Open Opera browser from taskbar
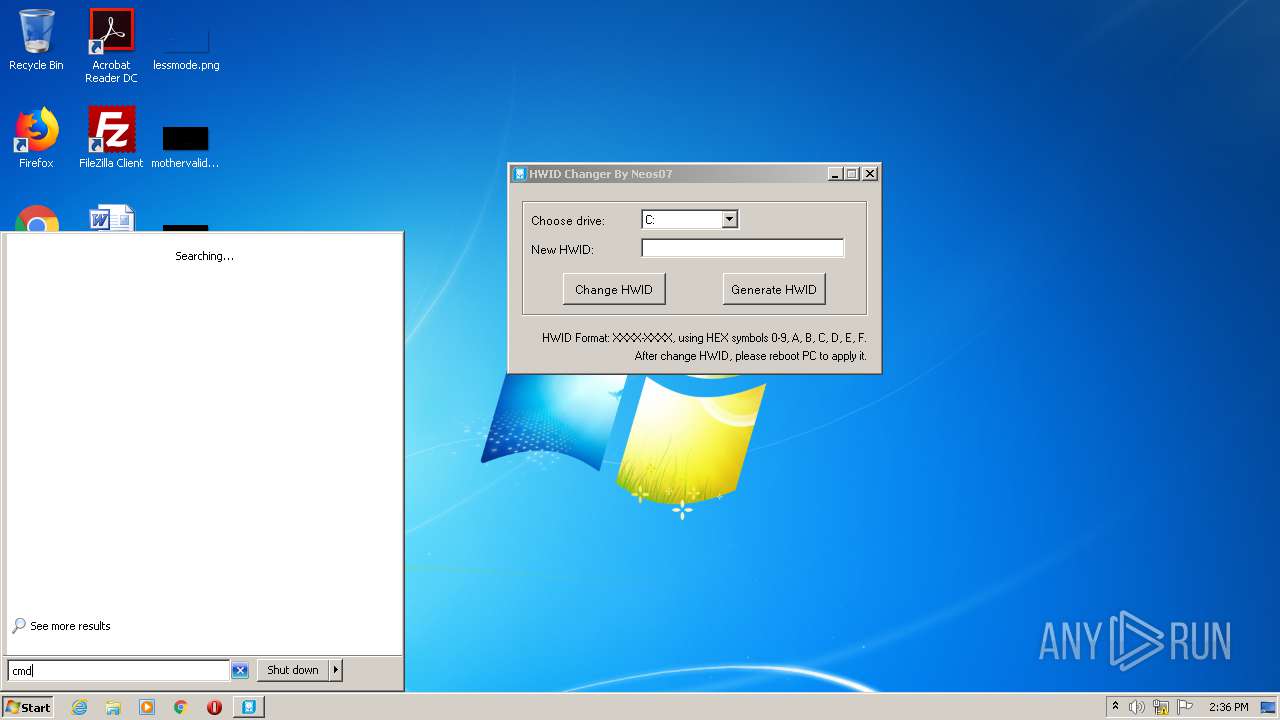This screenshot has height=720, width=1280. 214,707
